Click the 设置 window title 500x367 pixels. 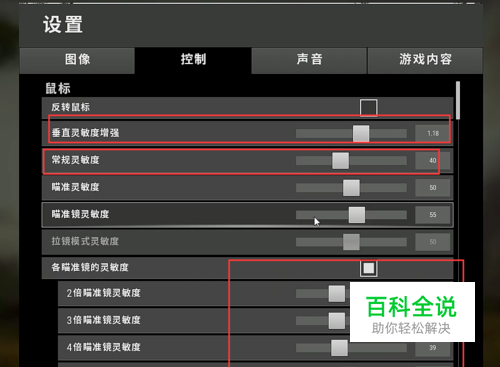point(63,25)
